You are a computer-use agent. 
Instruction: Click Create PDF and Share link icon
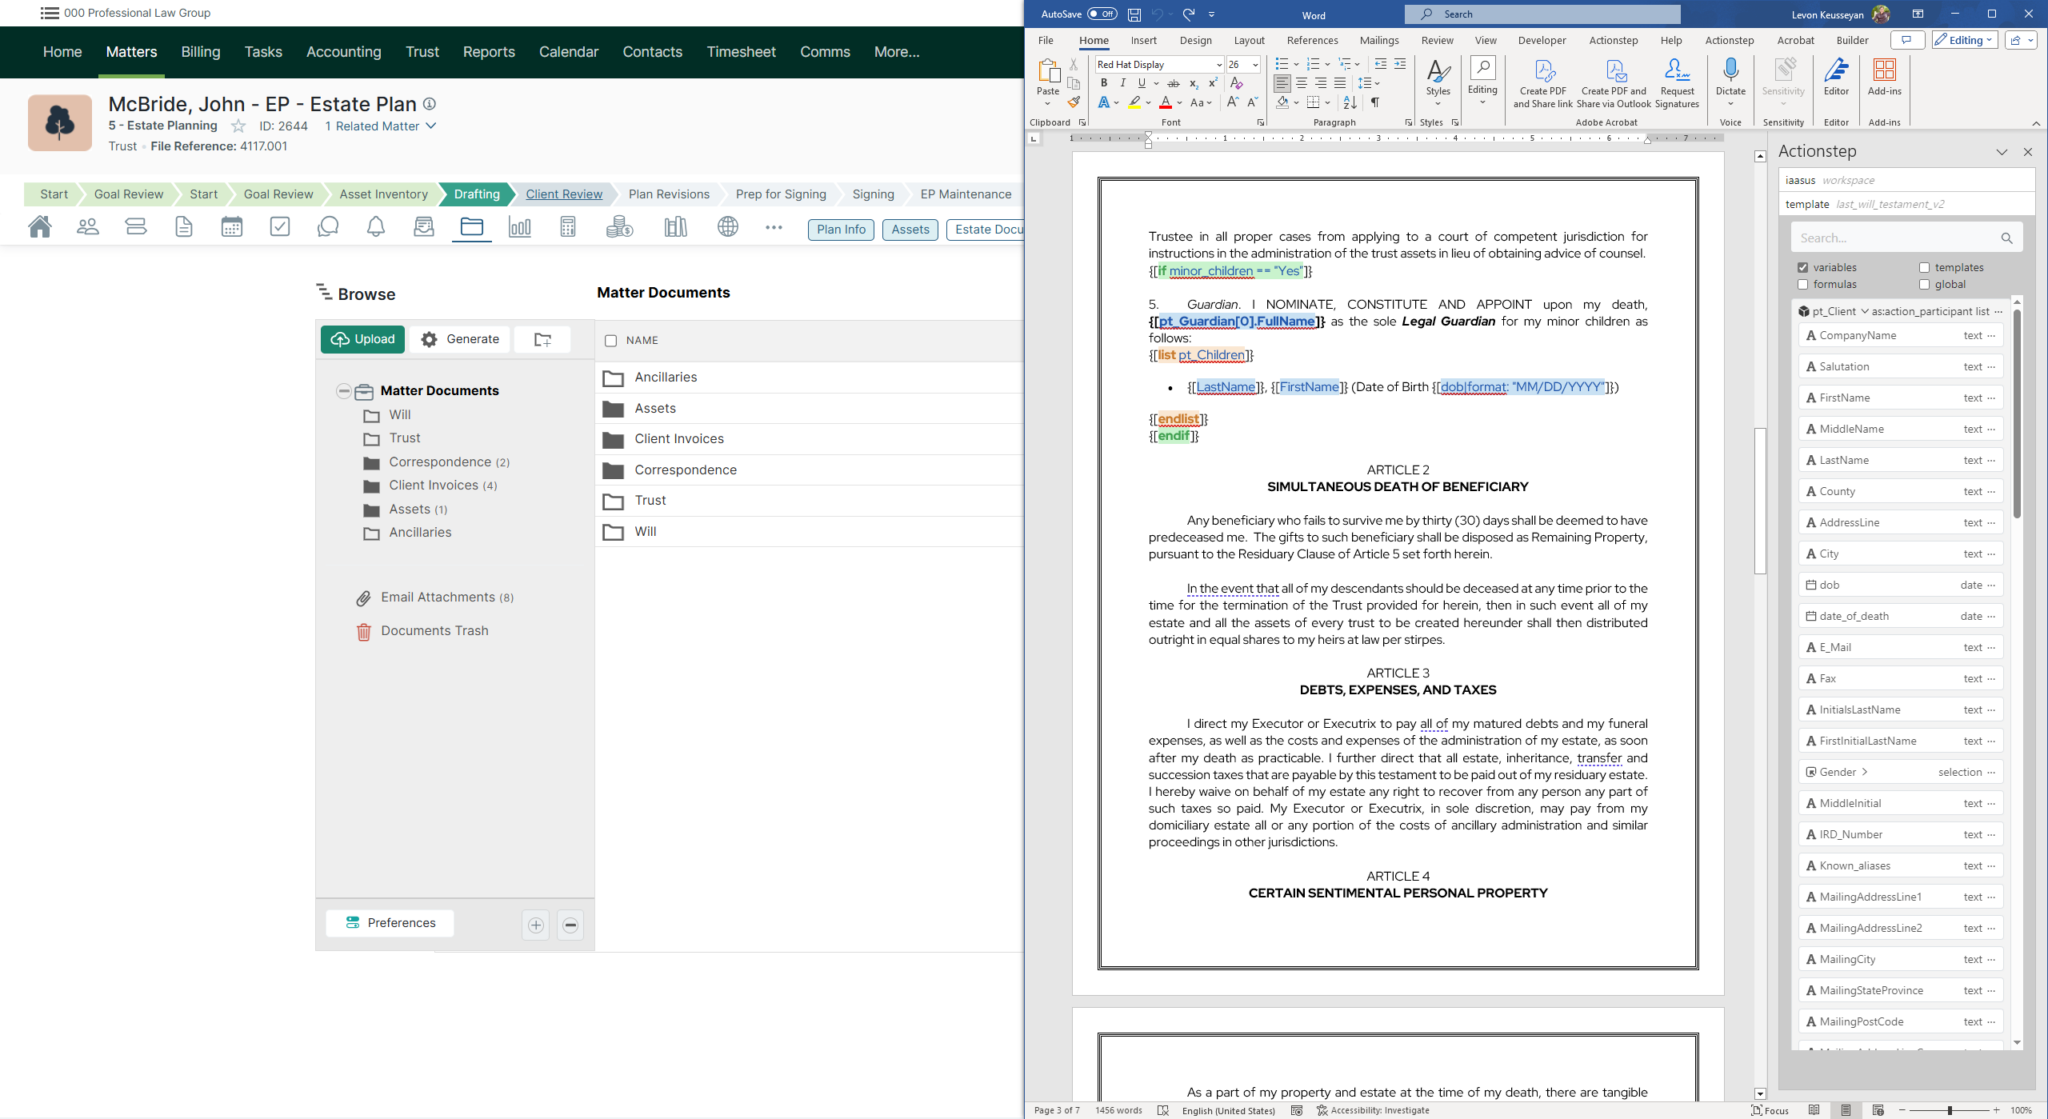(1543, 72)
